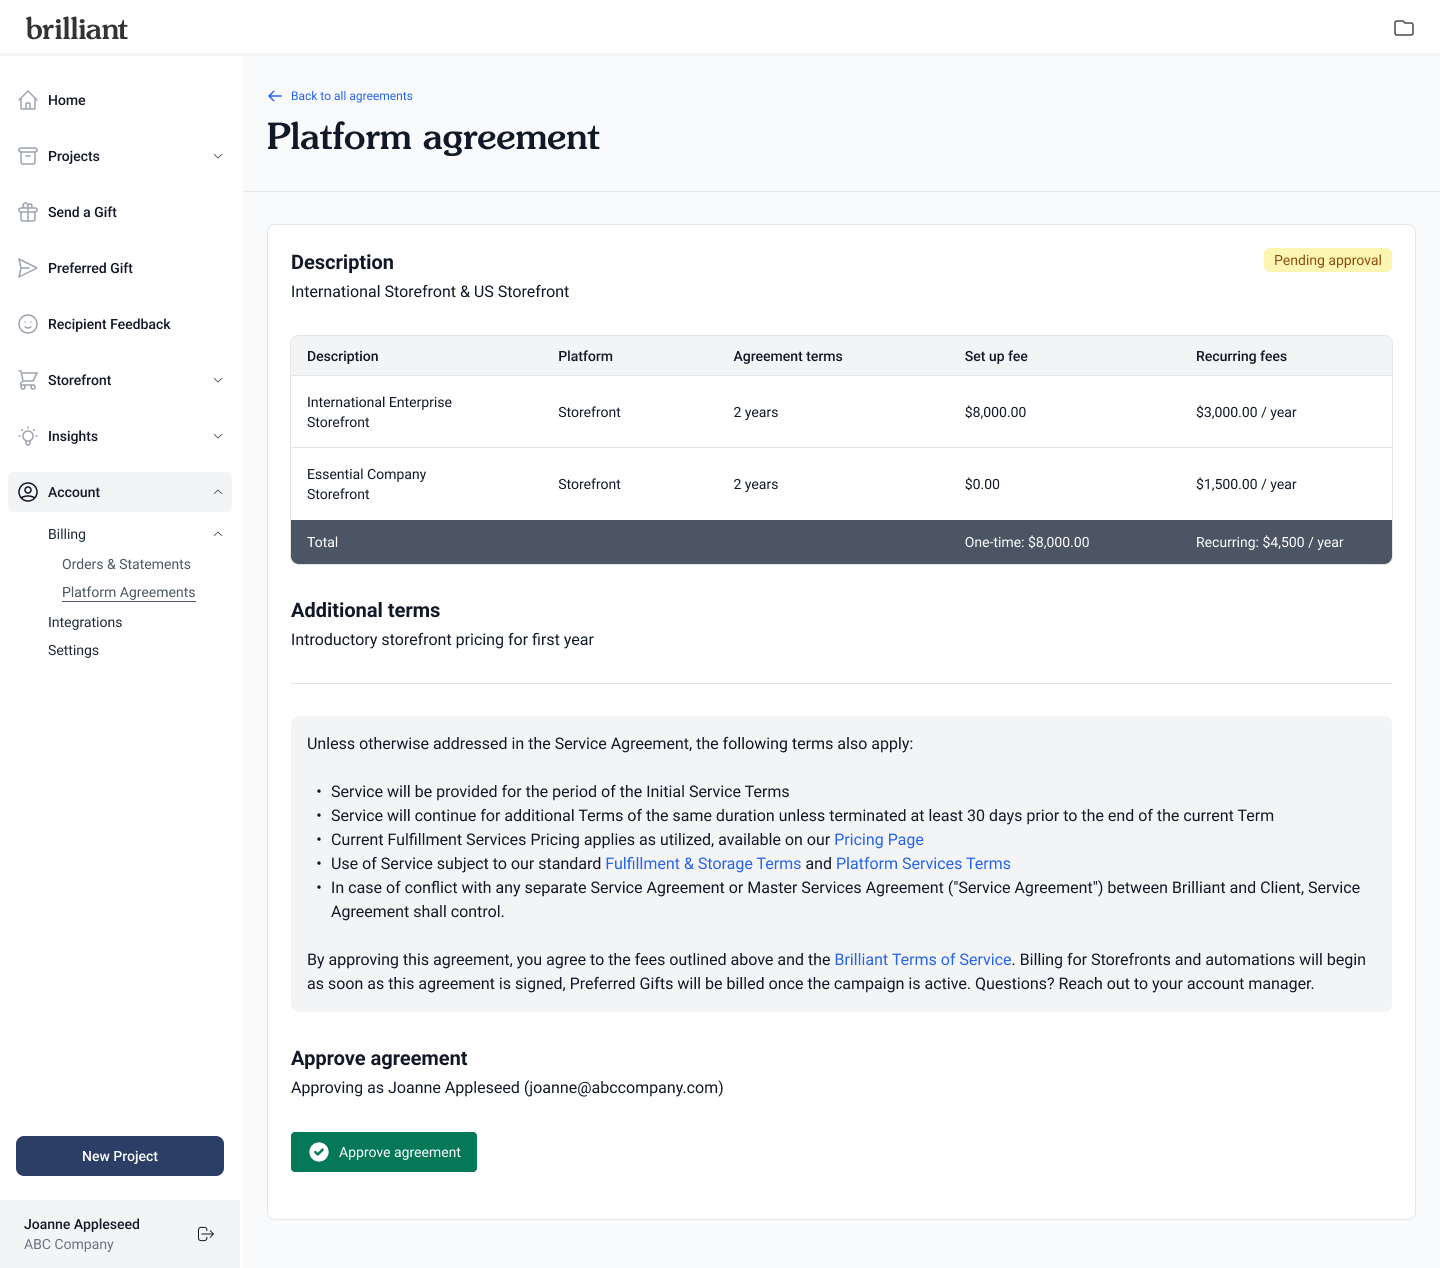Click Back to all agreements link
The height and width of the screenshot is (1268, 1440).
pos(351,96)
